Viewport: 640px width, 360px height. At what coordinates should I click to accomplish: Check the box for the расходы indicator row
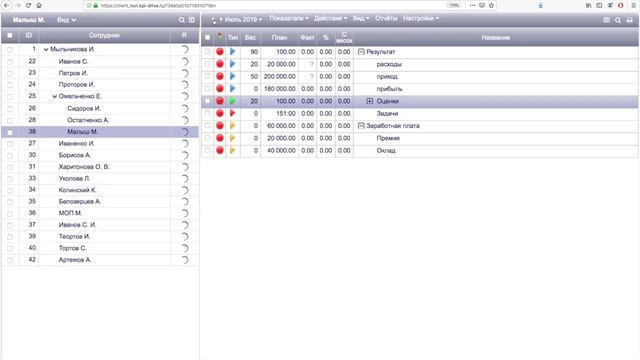[207, 64]
